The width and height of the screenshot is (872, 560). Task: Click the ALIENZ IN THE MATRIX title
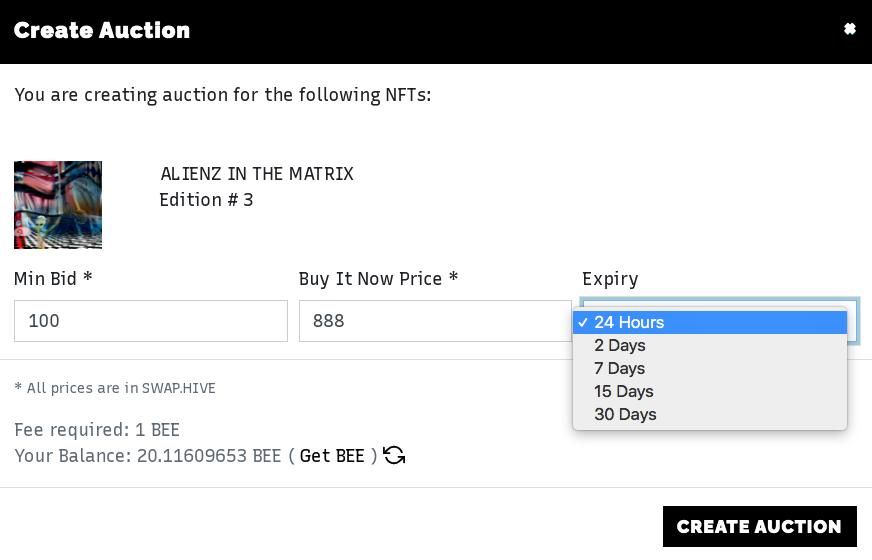tap(257, 174)
